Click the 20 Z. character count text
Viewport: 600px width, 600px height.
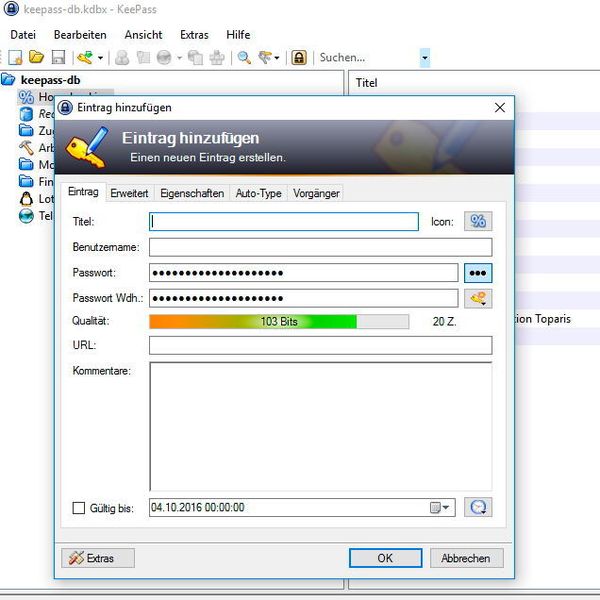coord(444,322)
